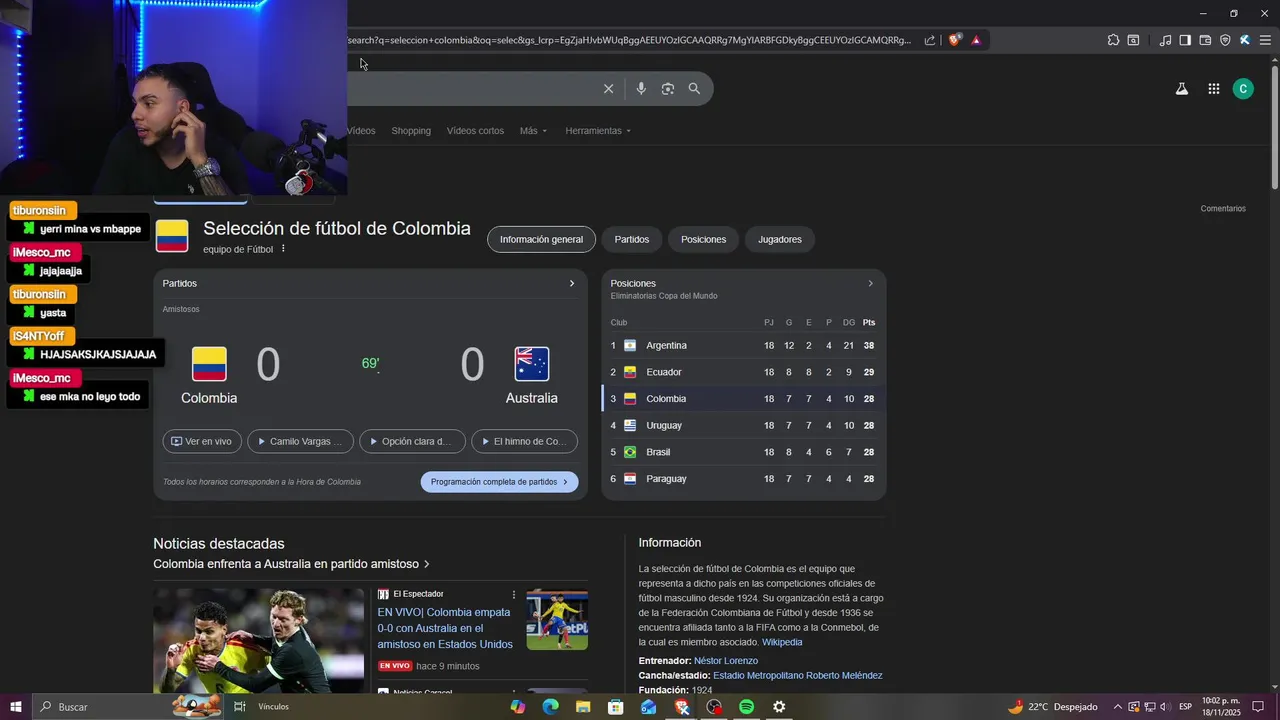
Task: Select the Ecuador row in standings
Action: pos(743,372)
